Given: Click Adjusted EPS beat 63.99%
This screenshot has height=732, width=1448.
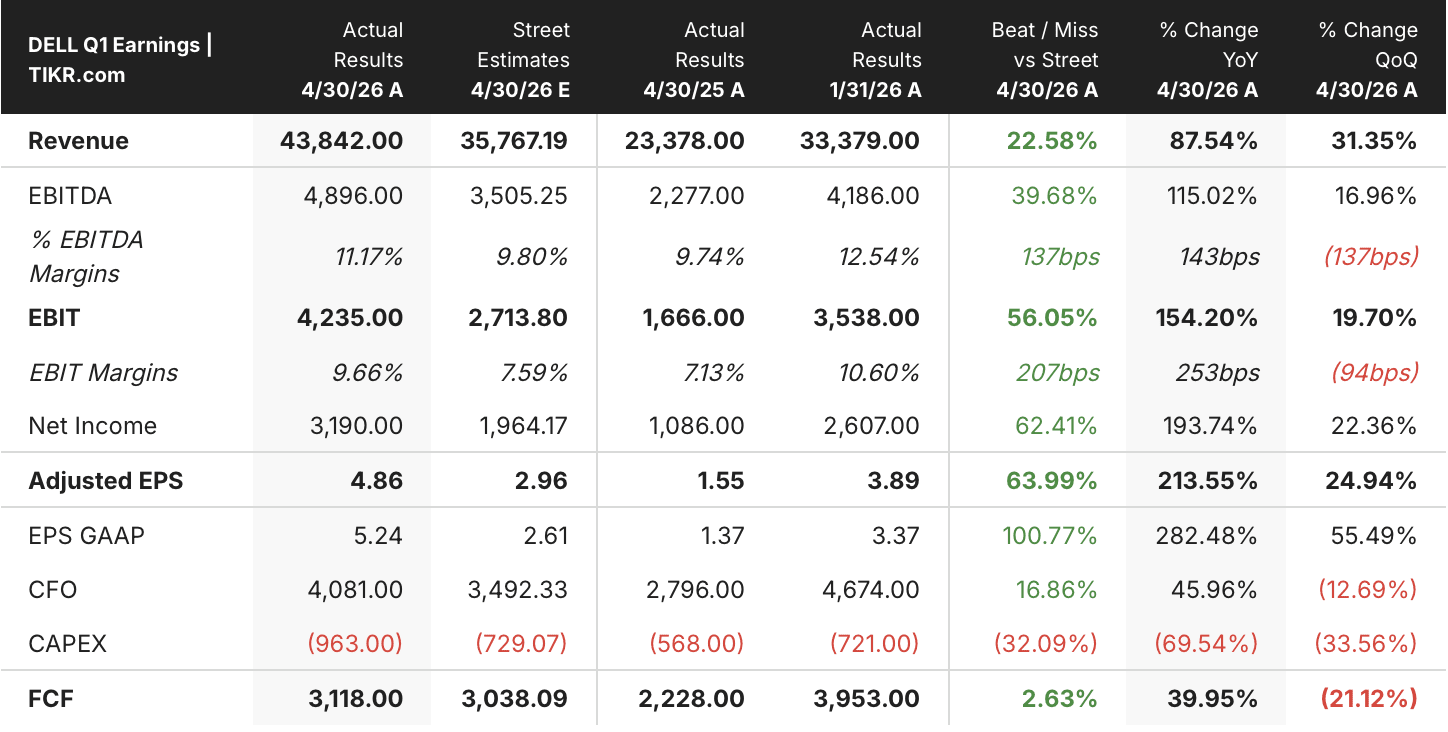Looking at the screenshot, I should click(1052, 481).
